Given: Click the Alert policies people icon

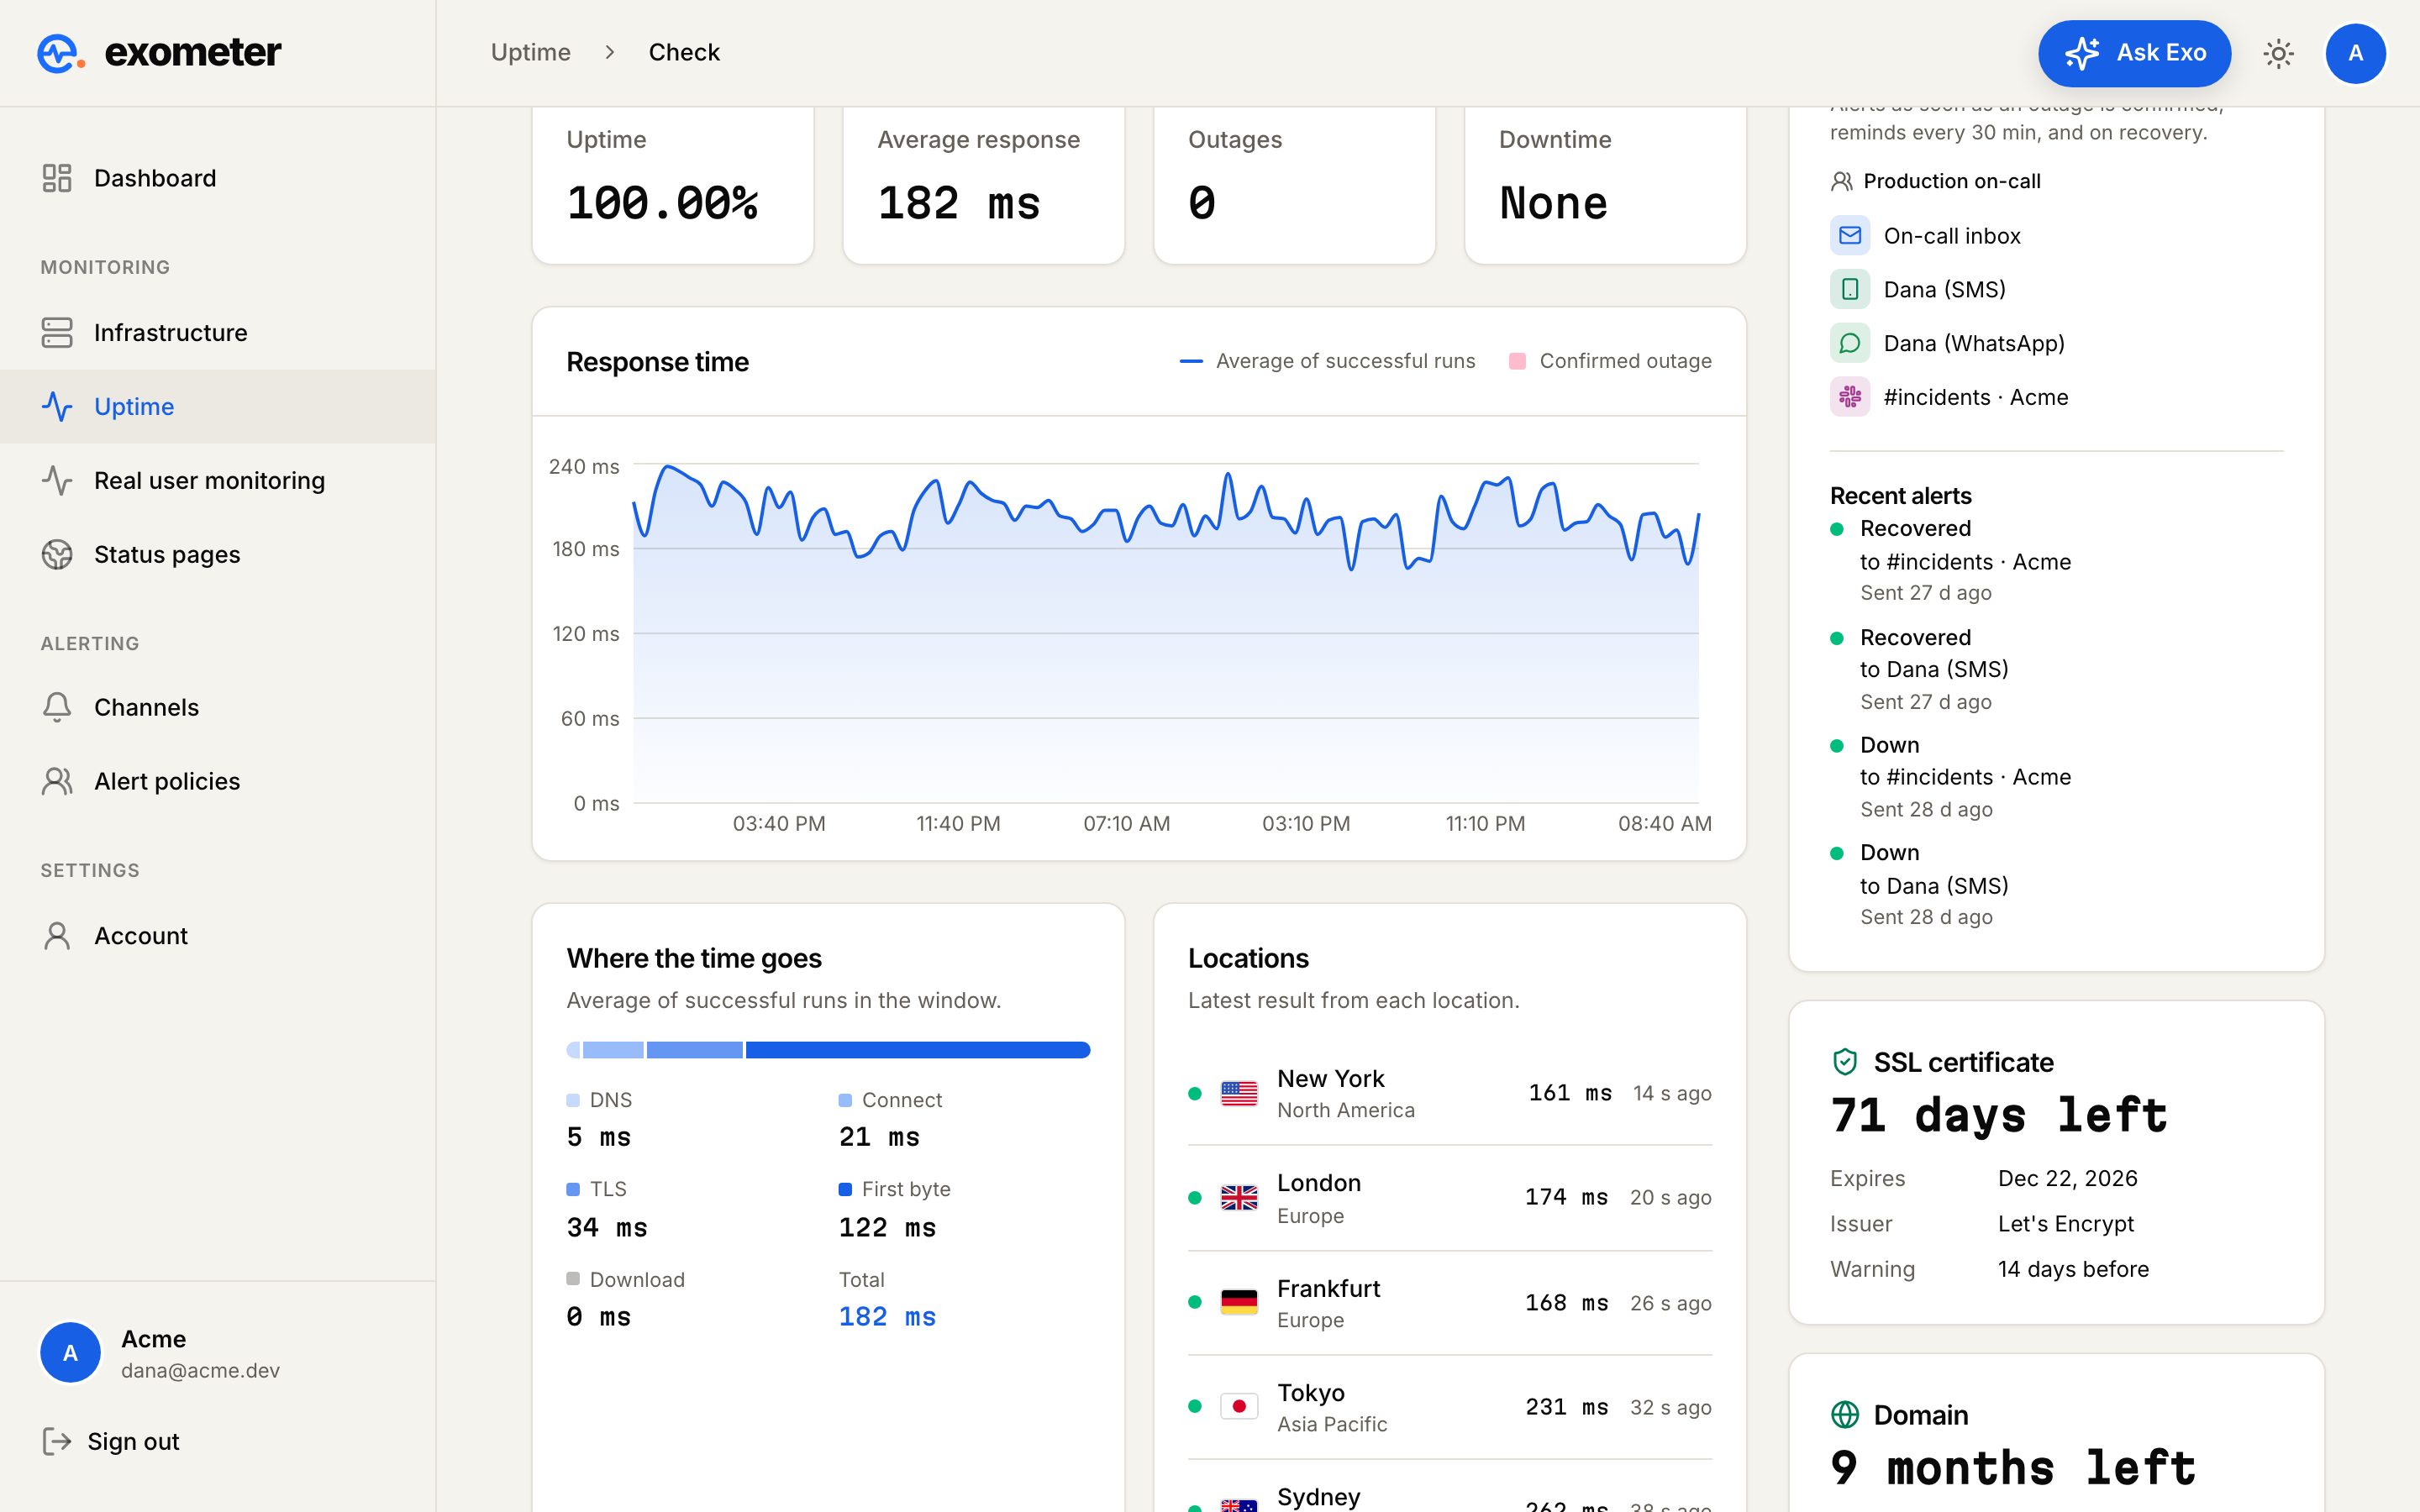Looking at the screenshot, I should (57, 781).
